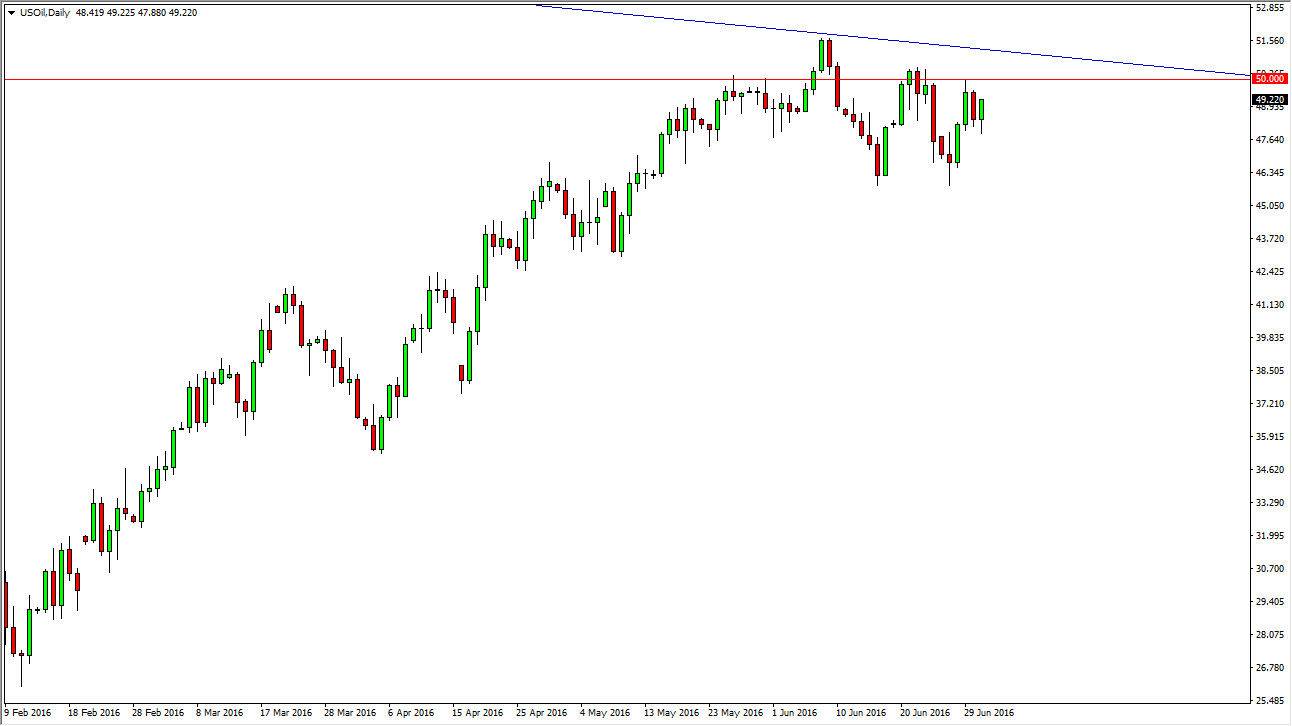
Task: Expand the chart title disclosure triangle
Action: (x=11, y=11)
